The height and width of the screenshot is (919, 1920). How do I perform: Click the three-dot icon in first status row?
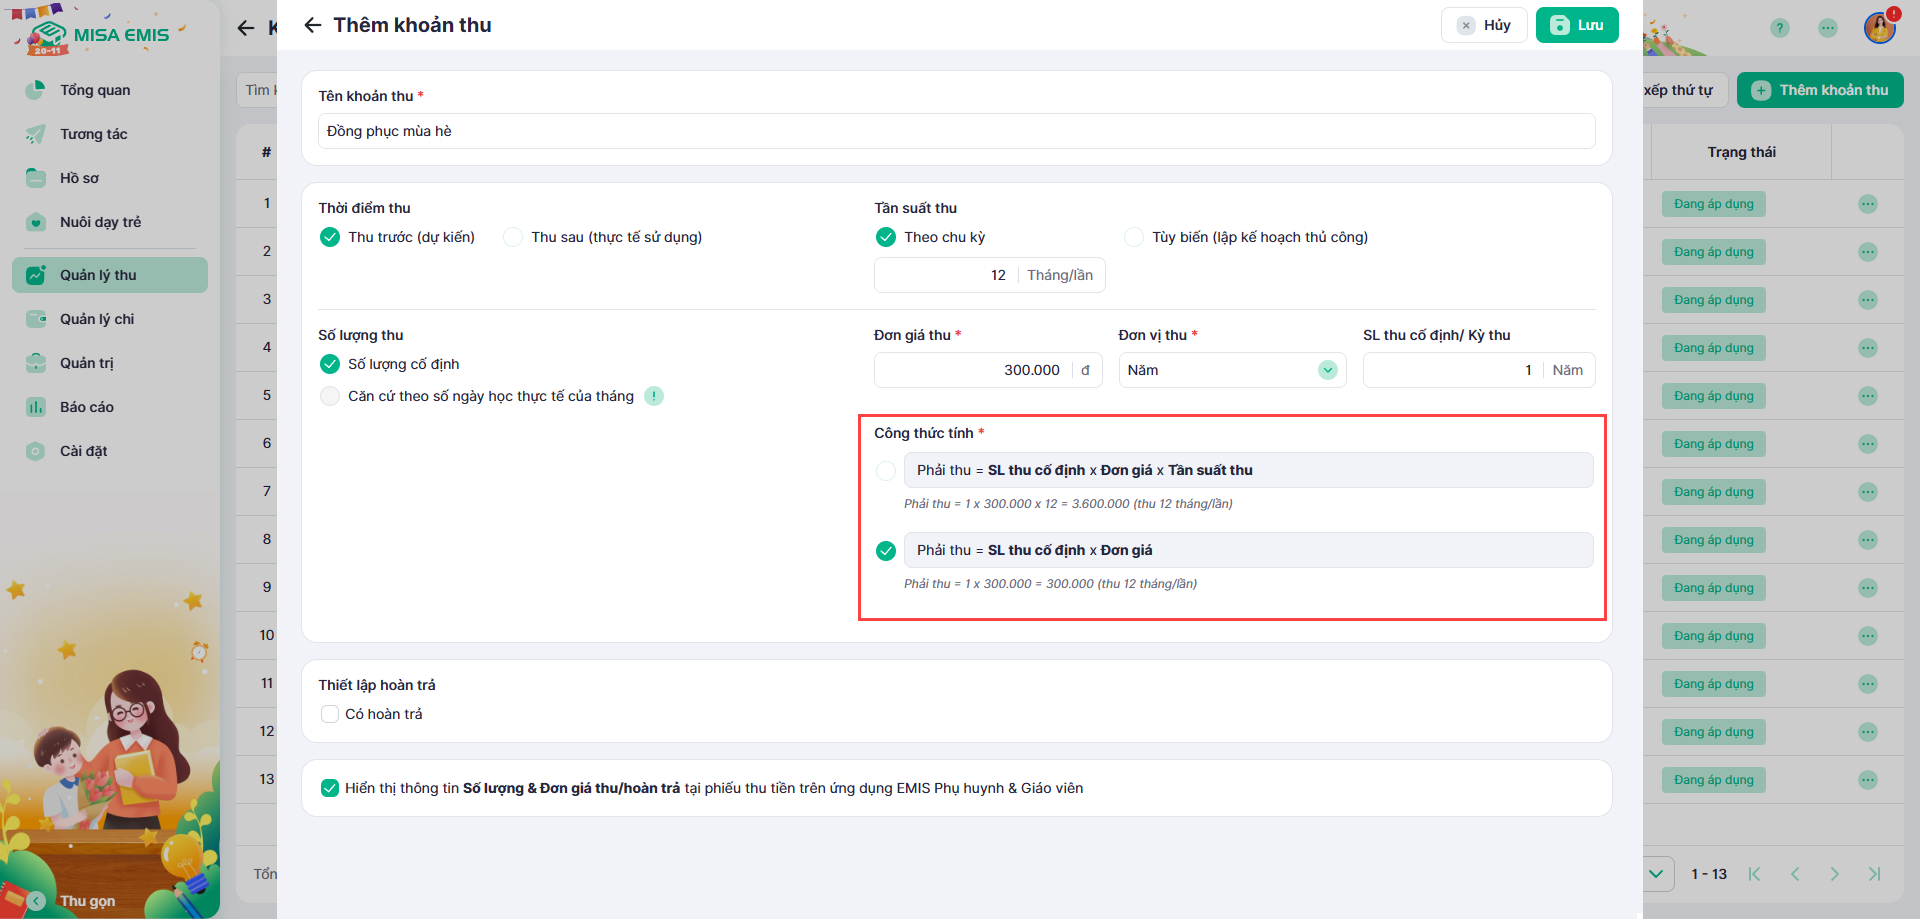[x=1867, y=204]
